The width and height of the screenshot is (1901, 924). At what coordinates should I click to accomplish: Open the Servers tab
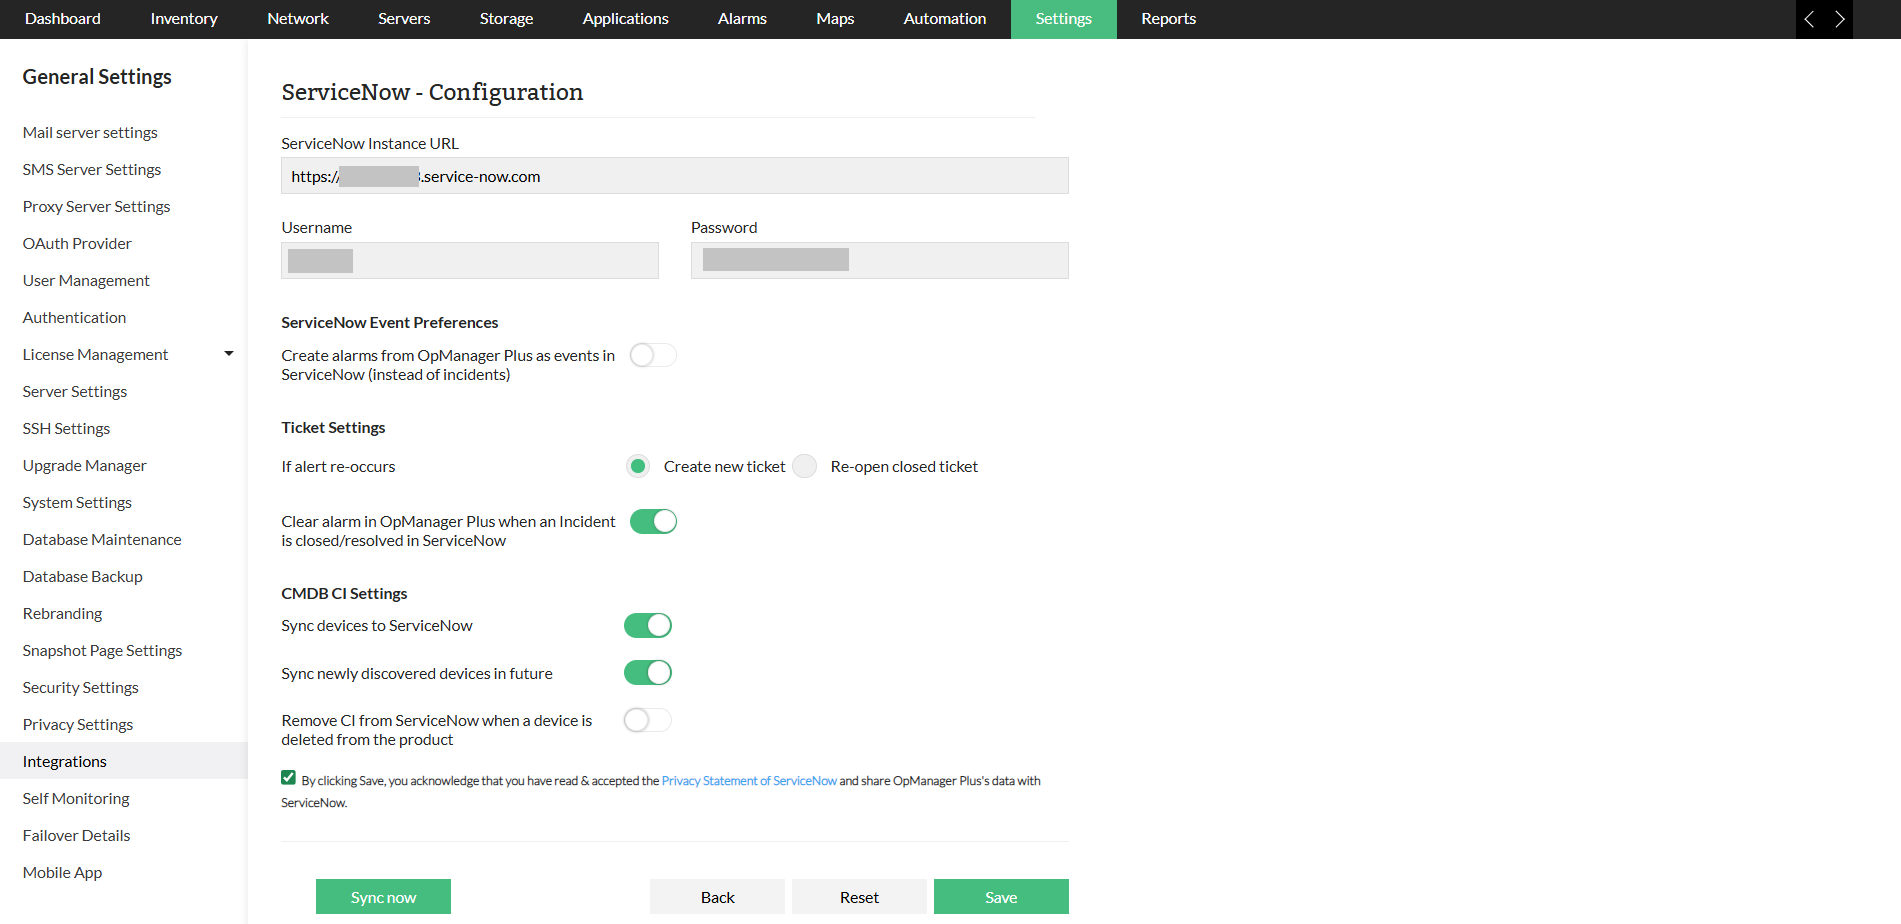pos(404,19)
